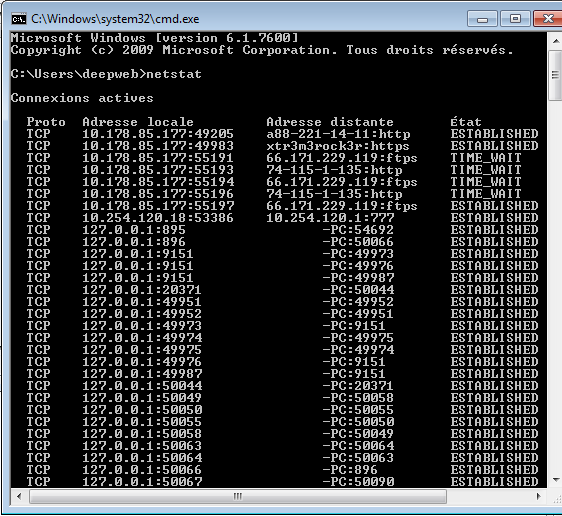
Task: Click the Adresse distante column header
Action: pyautogui.click(x=330, y=122)
